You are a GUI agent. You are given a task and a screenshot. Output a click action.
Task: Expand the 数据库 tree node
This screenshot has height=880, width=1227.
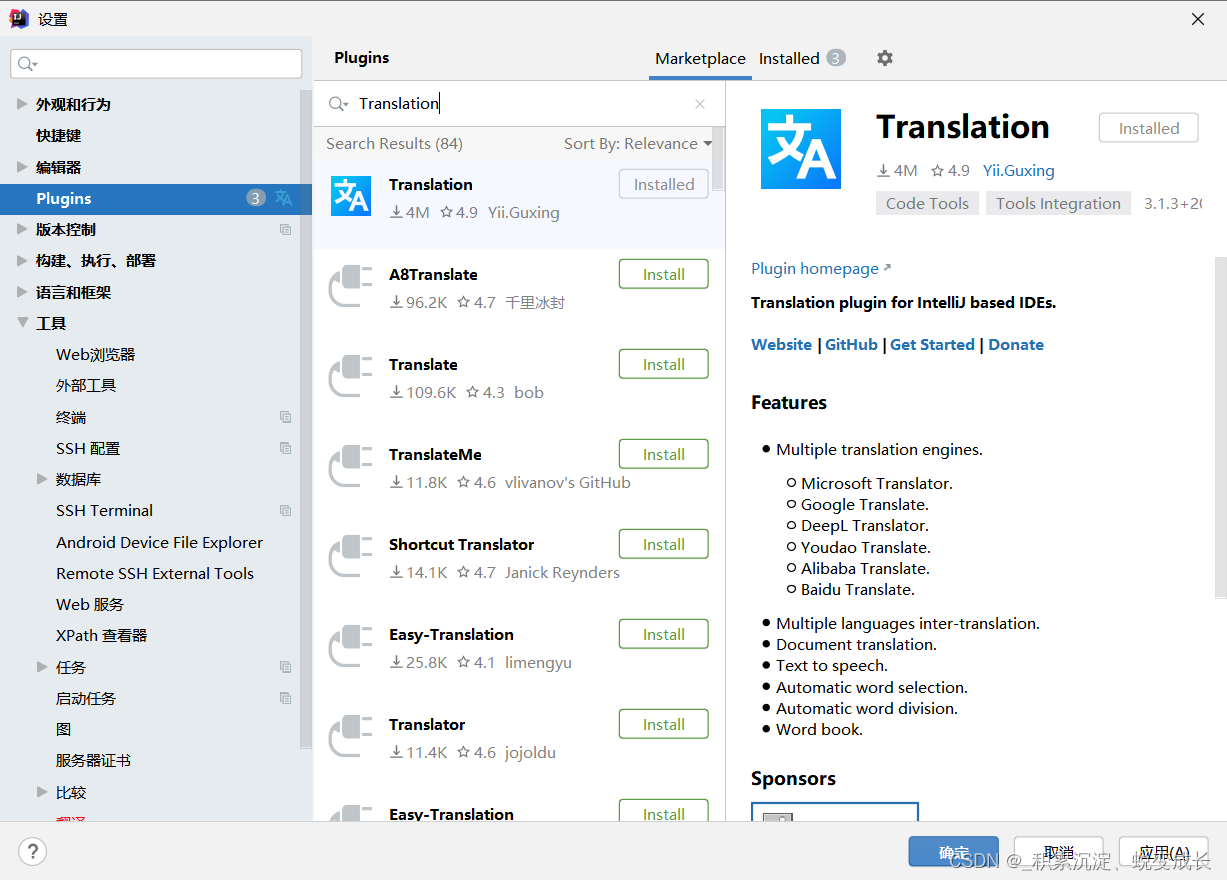[x=42, y=479]
